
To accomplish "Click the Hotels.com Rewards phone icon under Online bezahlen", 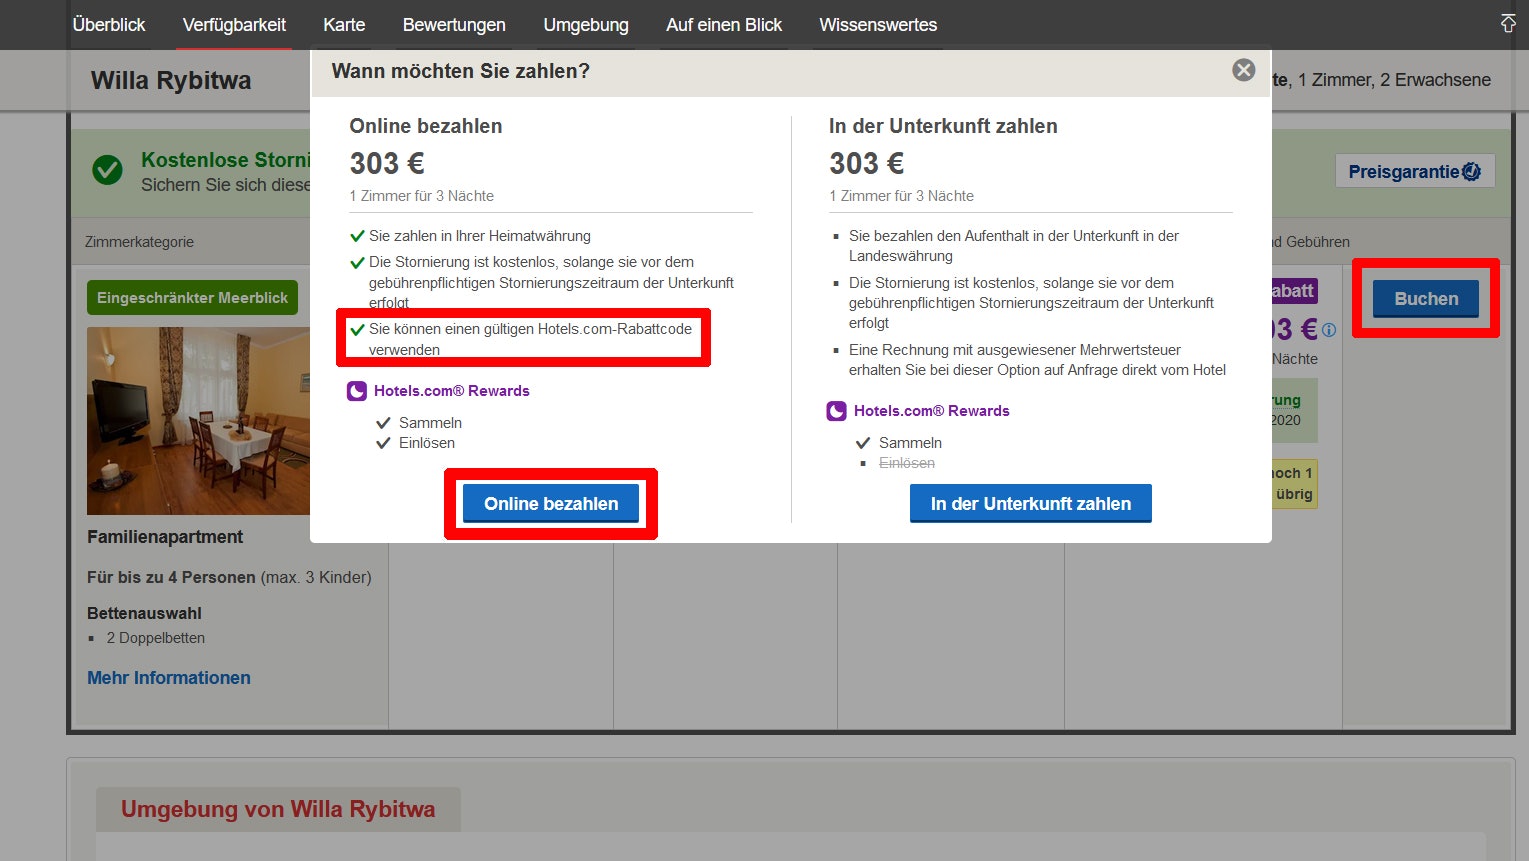I will (357, 391).
